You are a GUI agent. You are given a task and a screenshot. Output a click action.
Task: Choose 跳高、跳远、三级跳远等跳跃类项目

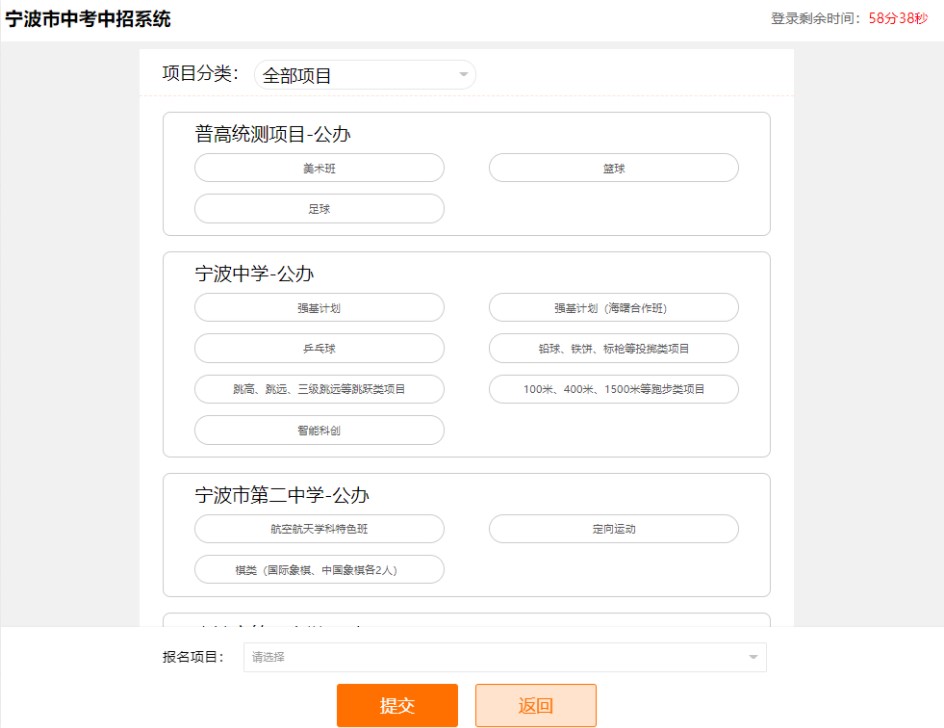pos(319,389)
